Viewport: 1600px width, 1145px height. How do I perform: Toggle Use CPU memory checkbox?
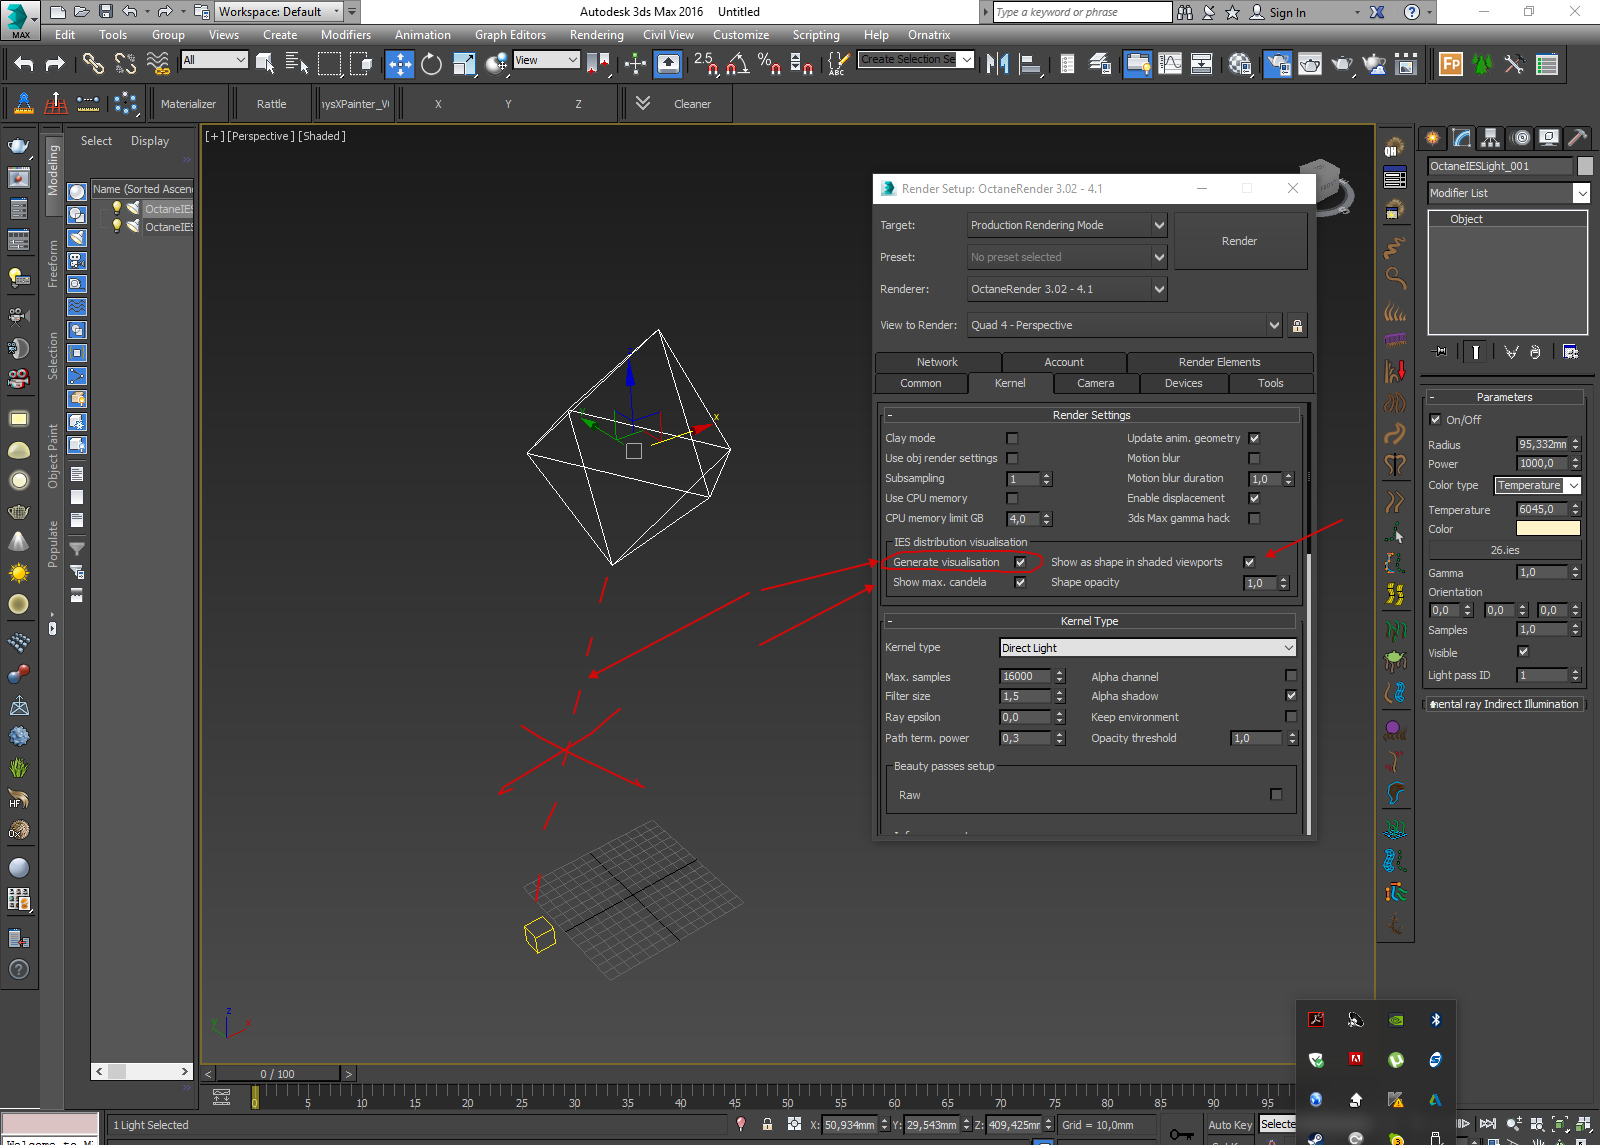(1012, 498)
